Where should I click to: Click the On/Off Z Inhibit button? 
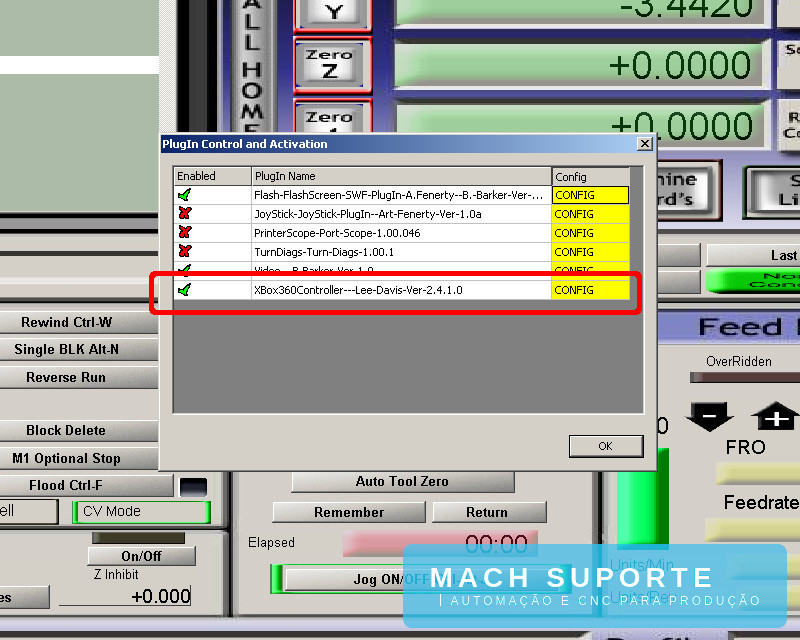[141, 556]
